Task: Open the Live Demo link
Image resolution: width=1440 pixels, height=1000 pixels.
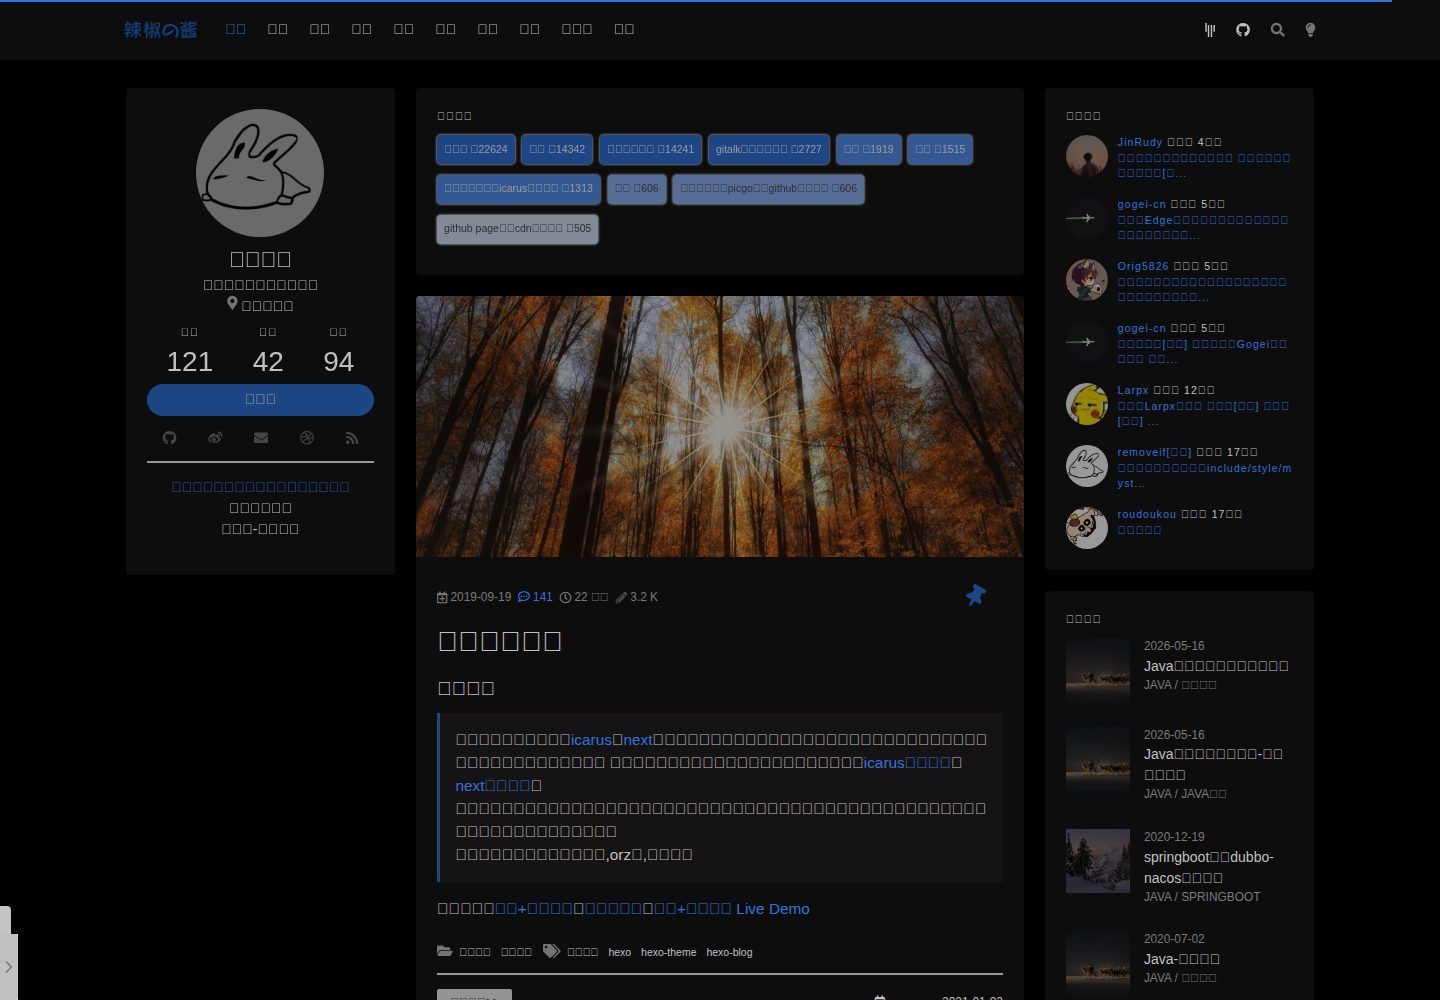Action: tap(773, 909)
